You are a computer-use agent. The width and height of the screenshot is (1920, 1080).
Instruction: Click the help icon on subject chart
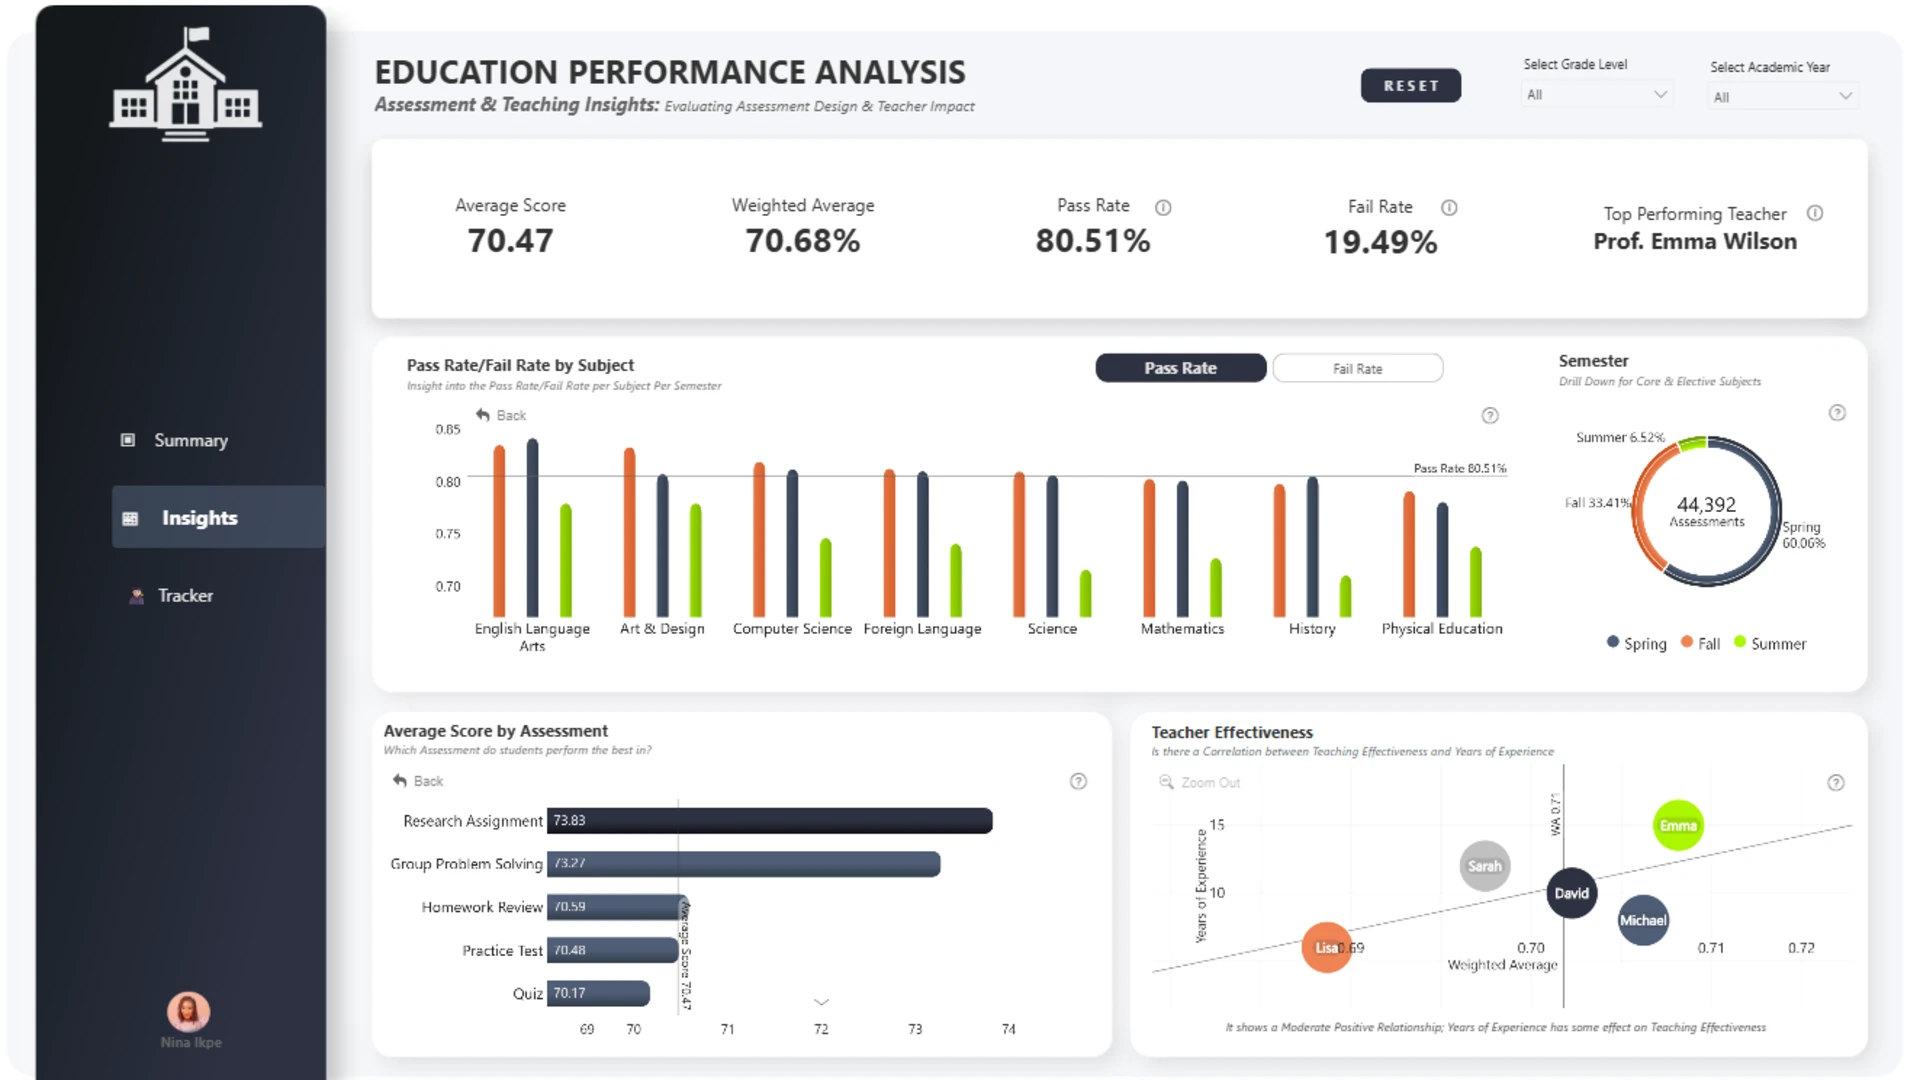click(1490, 416)
